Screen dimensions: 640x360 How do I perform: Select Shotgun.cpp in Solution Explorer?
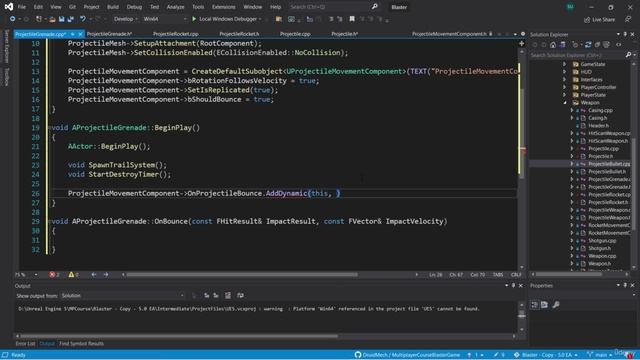602,241
